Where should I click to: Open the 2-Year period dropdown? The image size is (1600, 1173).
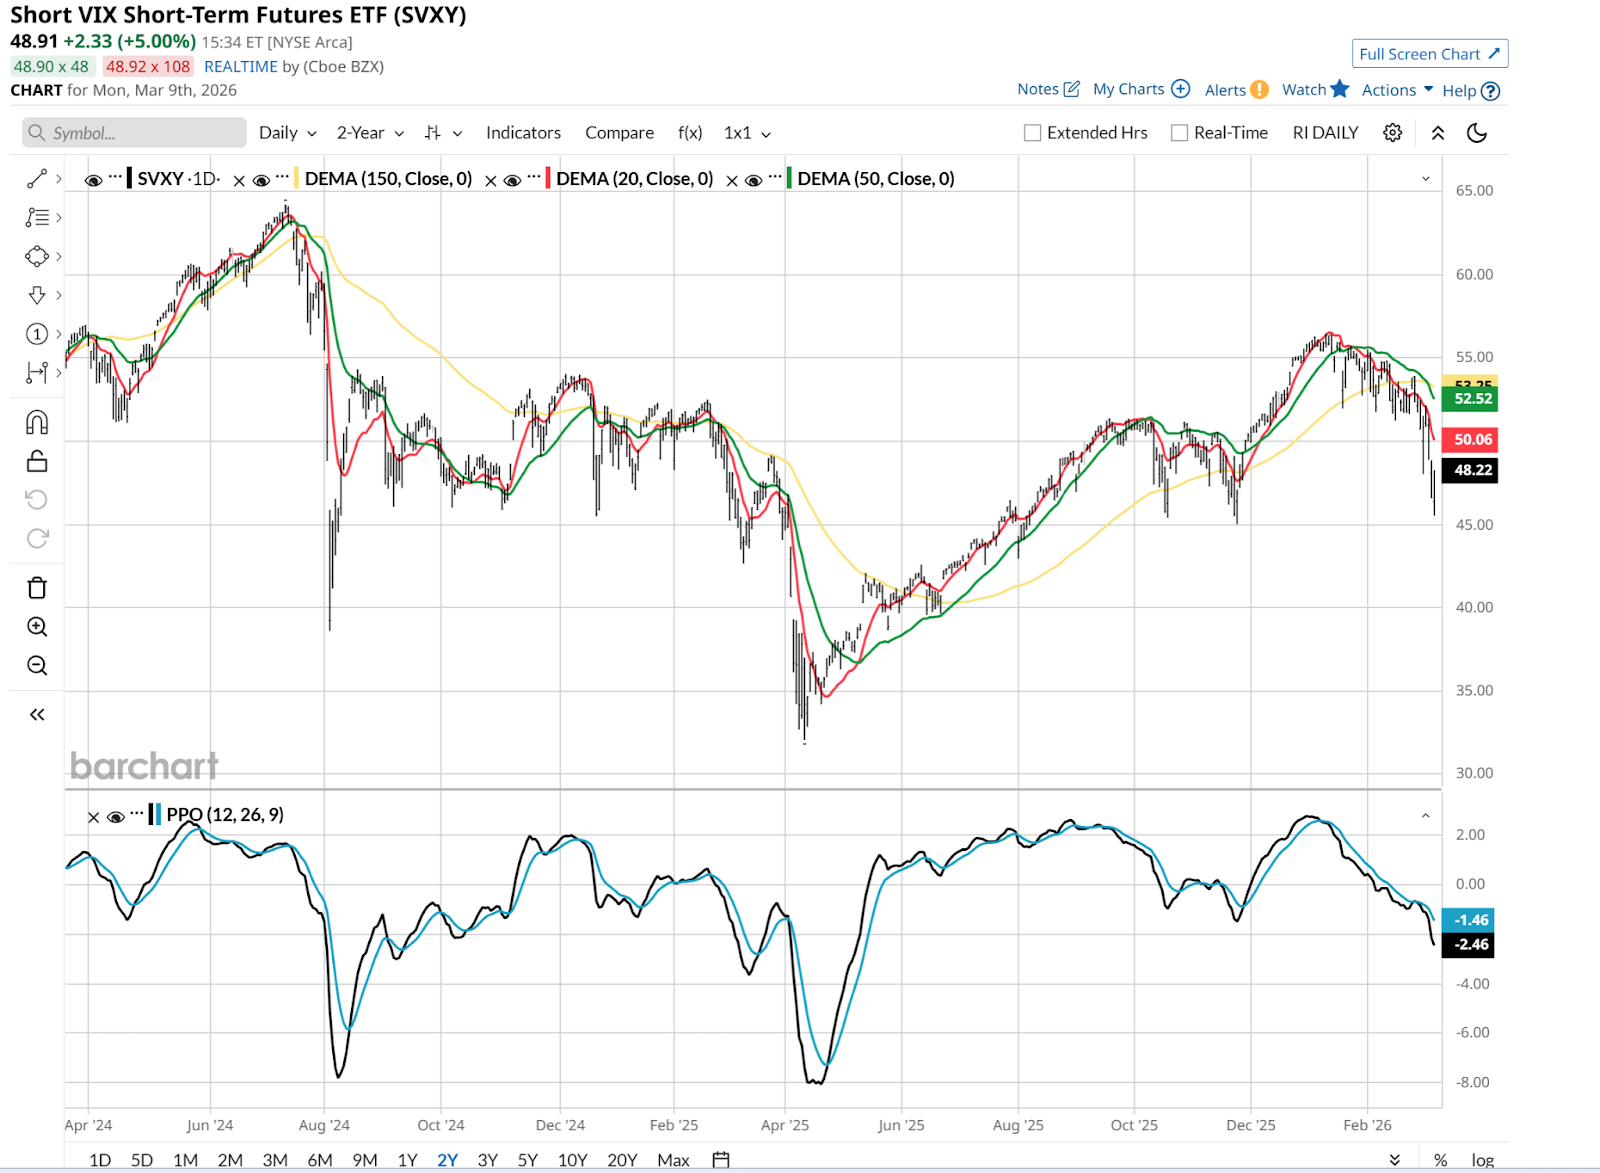pyautogui.click(x=370, y=133)
